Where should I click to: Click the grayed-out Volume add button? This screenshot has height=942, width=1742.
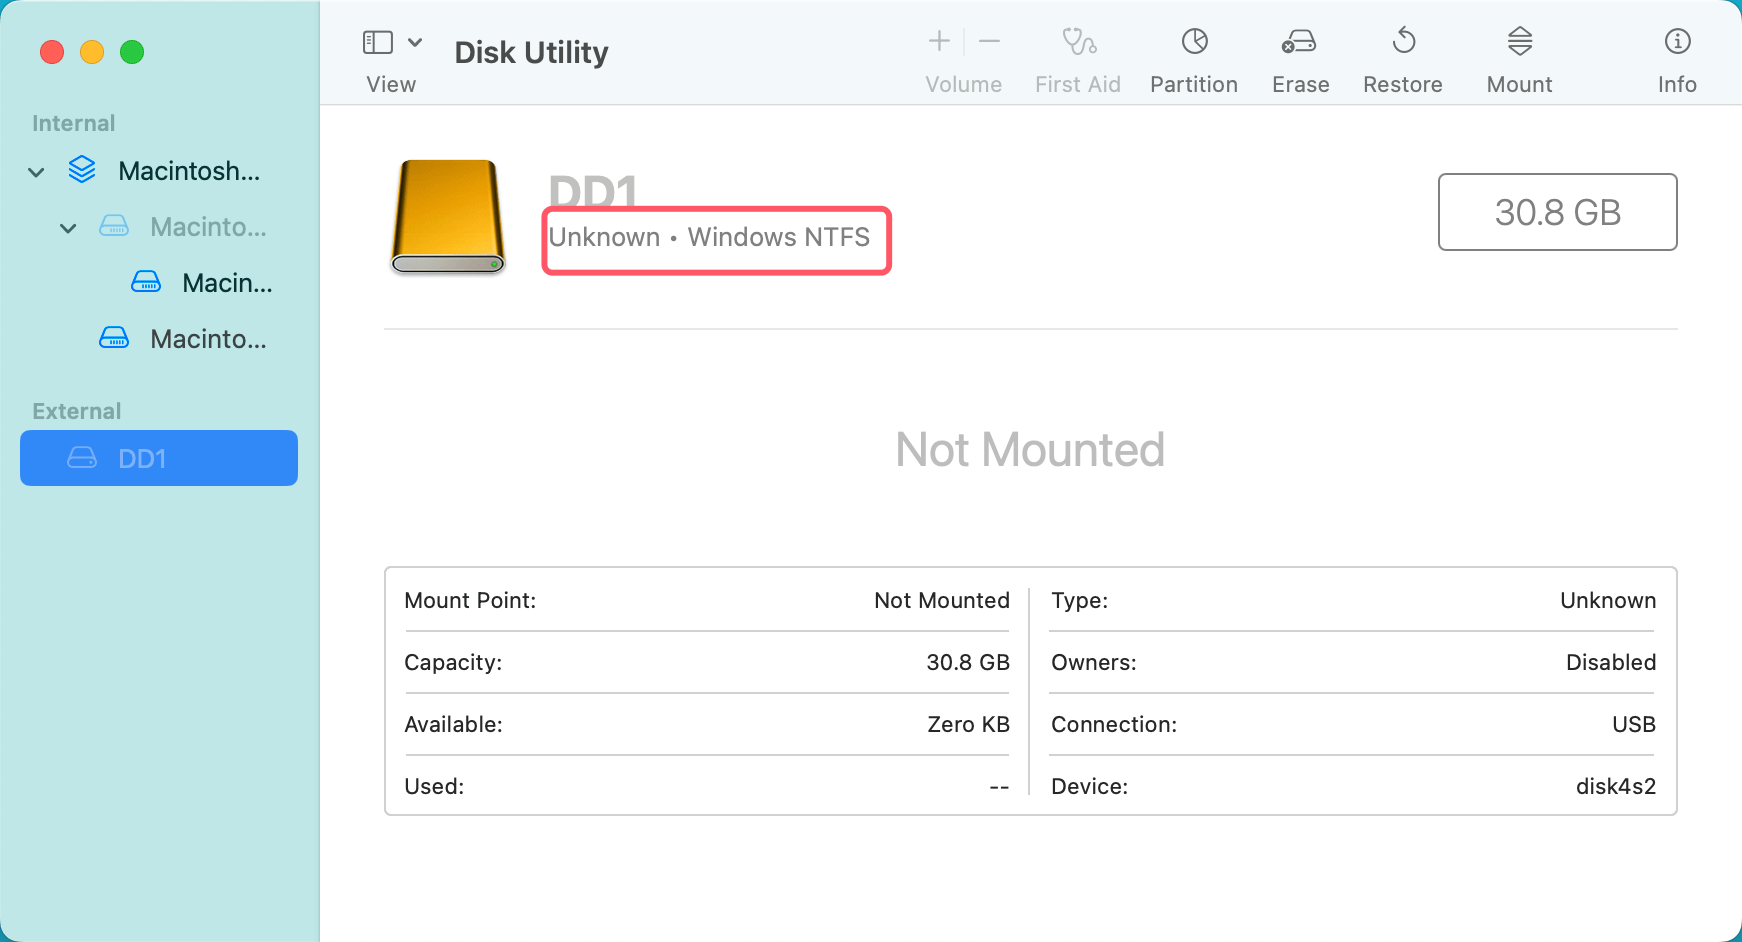940,41
